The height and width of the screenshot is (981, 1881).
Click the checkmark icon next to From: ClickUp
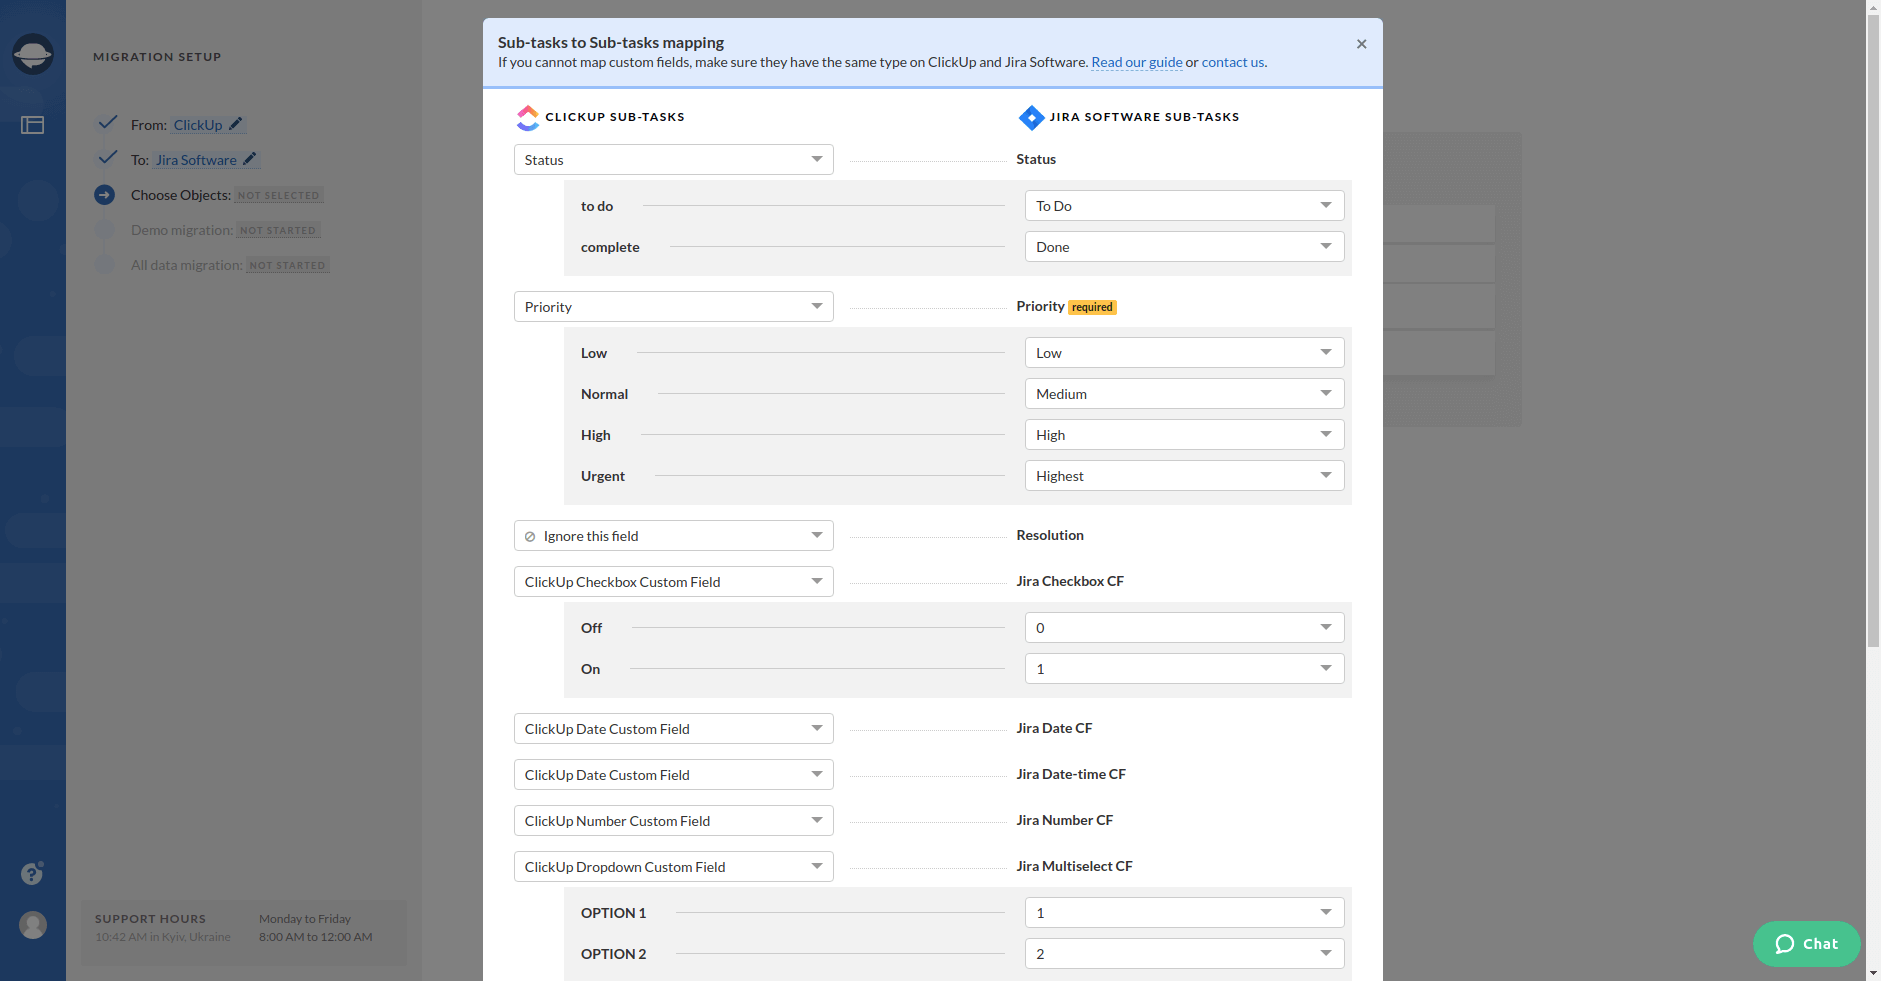107,122
